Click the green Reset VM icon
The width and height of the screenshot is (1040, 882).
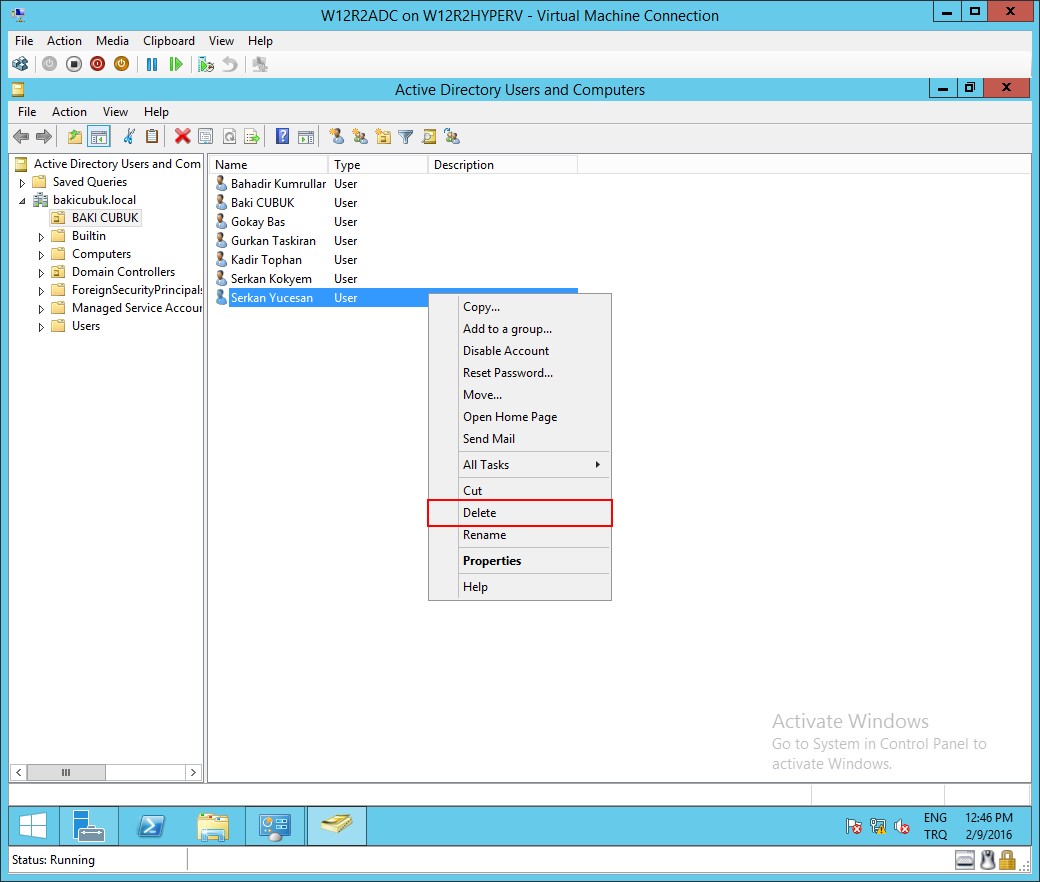pyautogui.click(x=176, y=64)
